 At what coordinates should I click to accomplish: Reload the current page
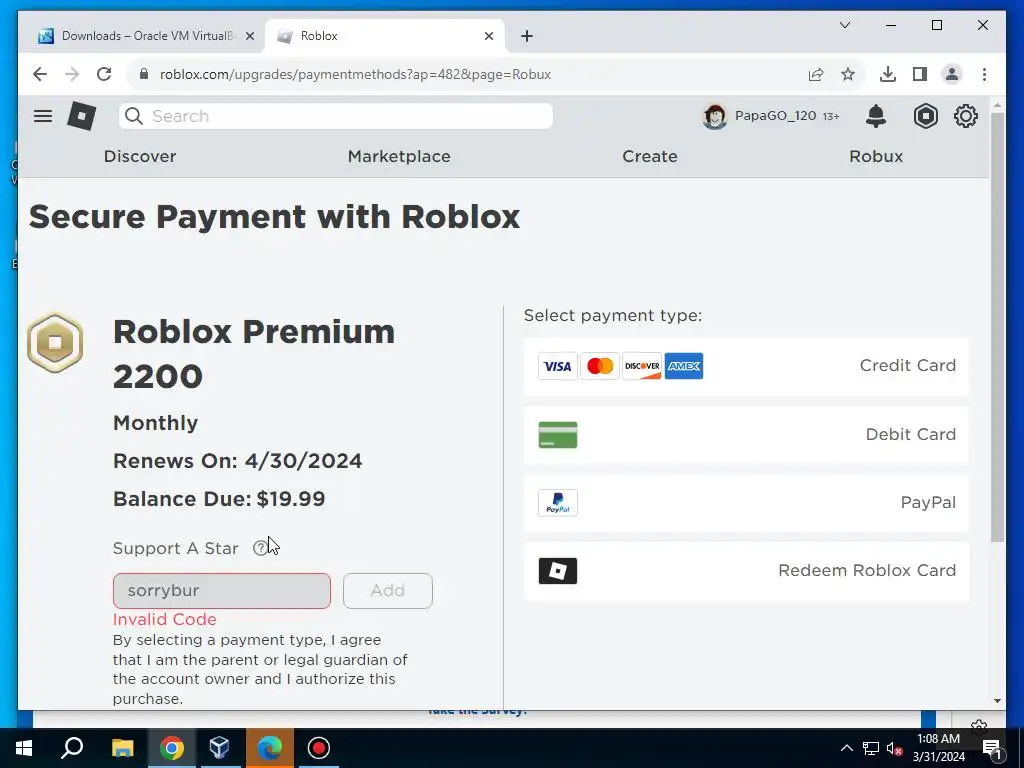(x=104, y=74)
